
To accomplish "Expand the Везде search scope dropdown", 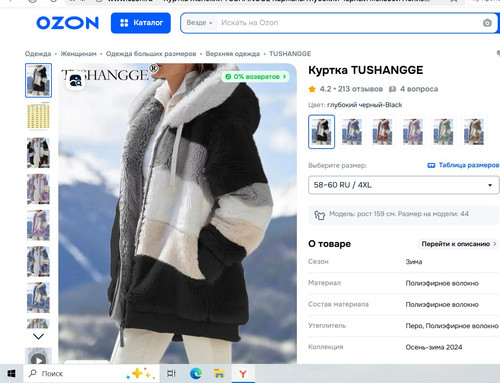I will point(199,23).
